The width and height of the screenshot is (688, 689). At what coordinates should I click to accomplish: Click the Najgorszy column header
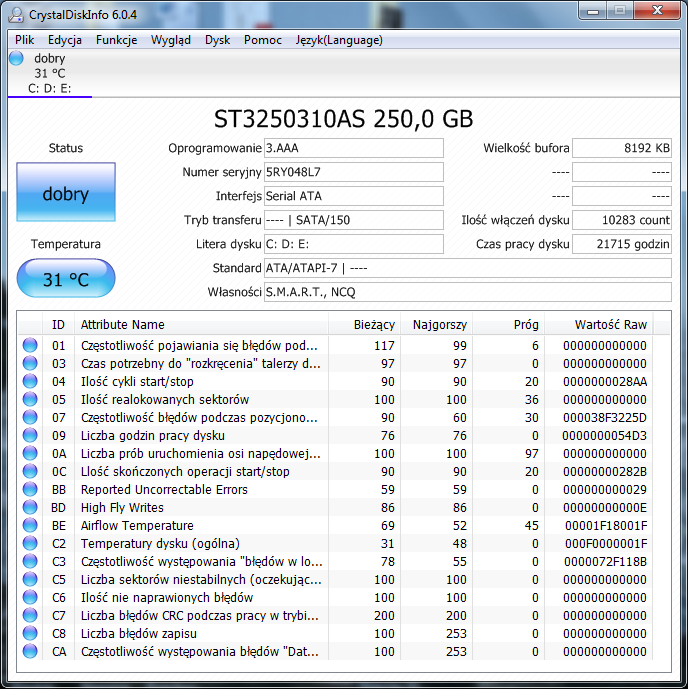436,325
